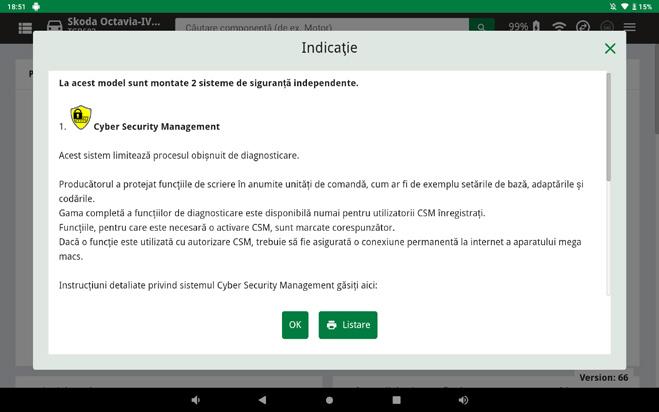
Task: Open the grid menu icon top-left
Action: click(25, 28)
